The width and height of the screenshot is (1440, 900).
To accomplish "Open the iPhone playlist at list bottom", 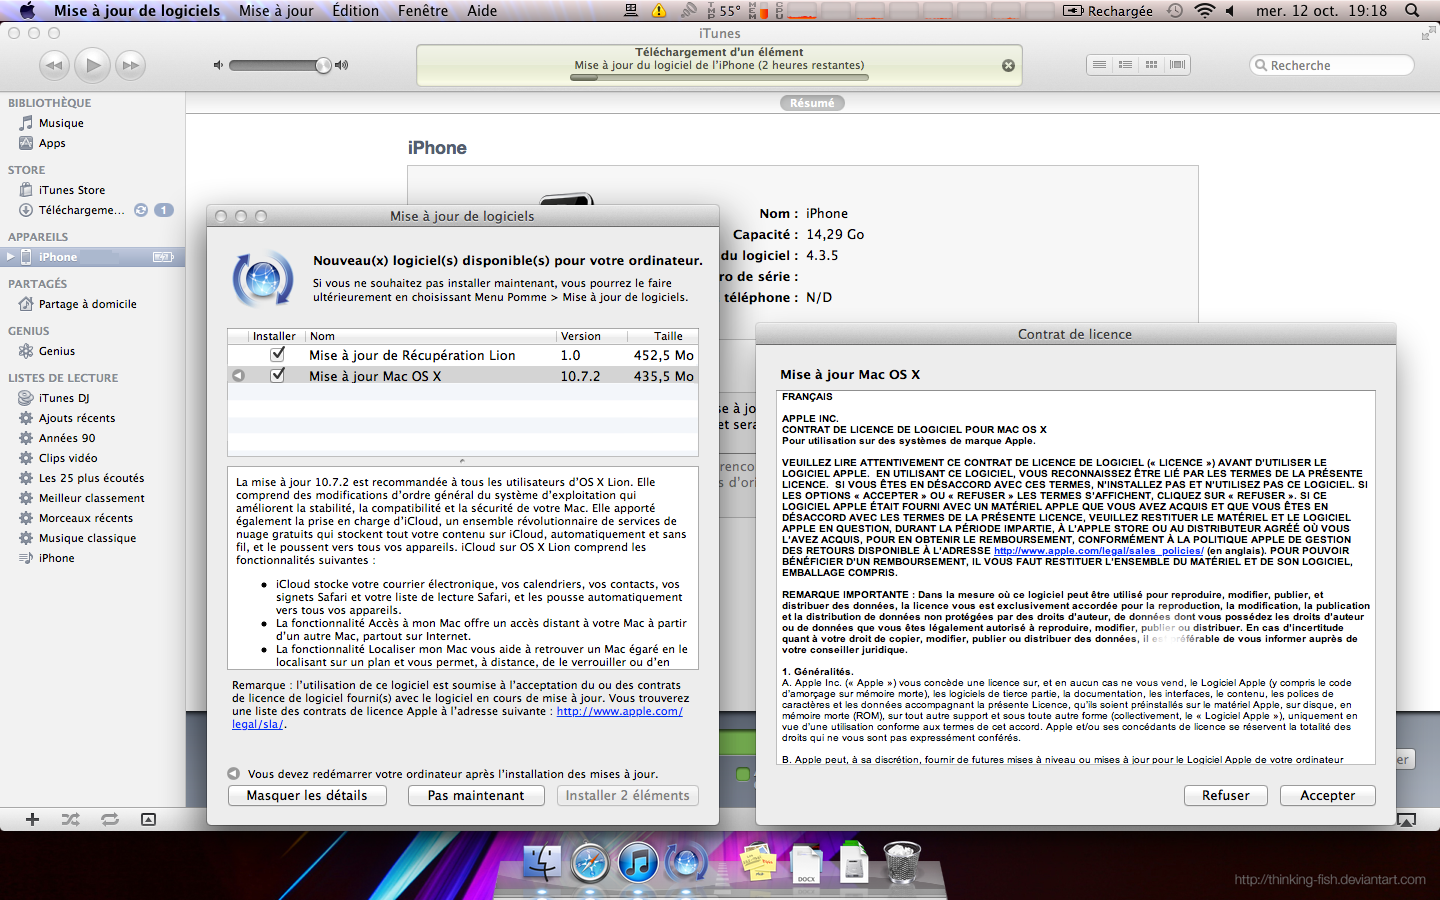I will [x=56, y=558].
